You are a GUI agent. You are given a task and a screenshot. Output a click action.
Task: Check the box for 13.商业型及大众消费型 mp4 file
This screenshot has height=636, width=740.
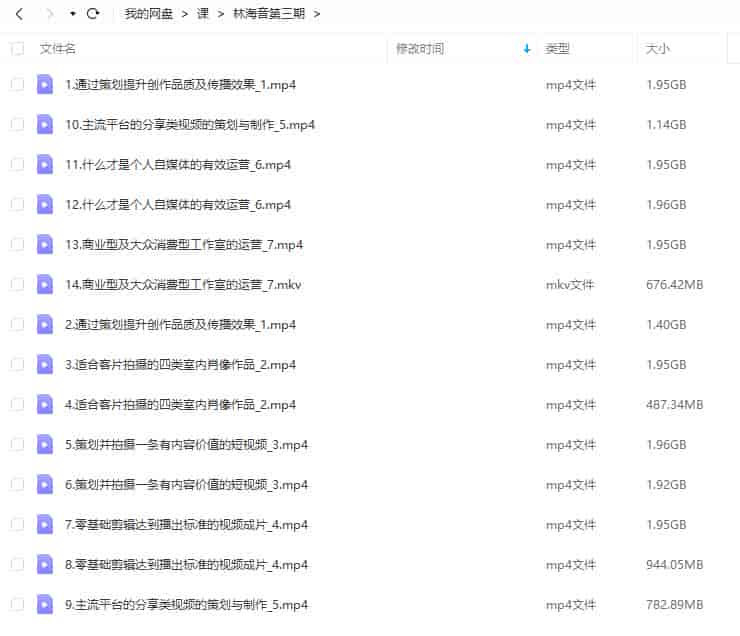point(17,244)
